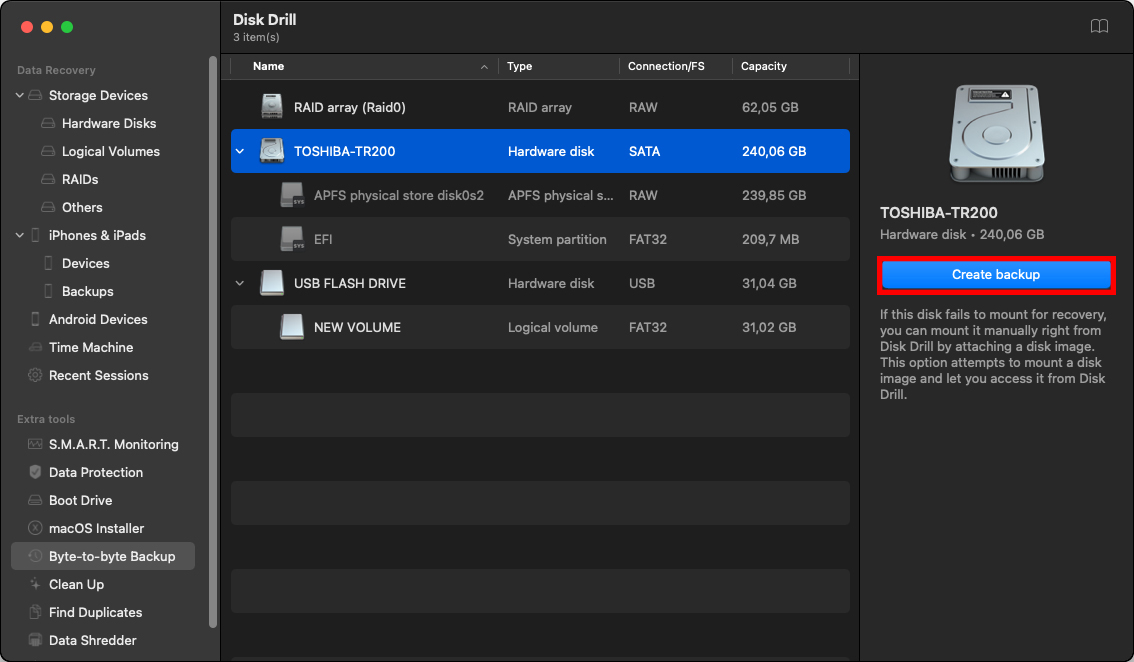Image resolution: width=1134 pixels, height=662 pixels.
Task: Click the Storage Devices drive icon
Action: [35, 96]
